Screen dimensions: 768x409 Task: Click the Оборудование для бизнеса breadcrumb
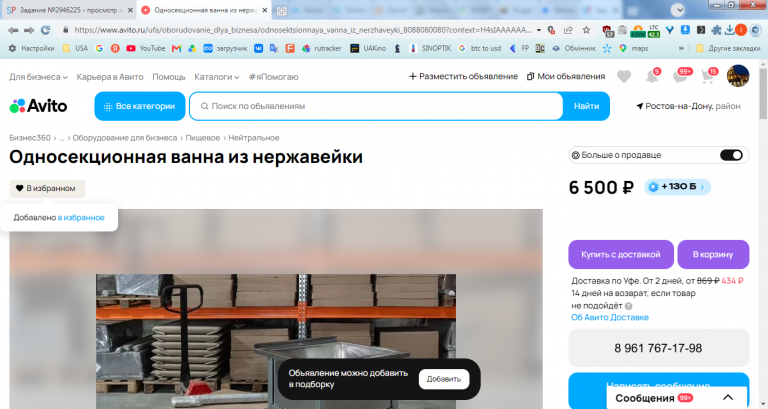tap(125, 138)
